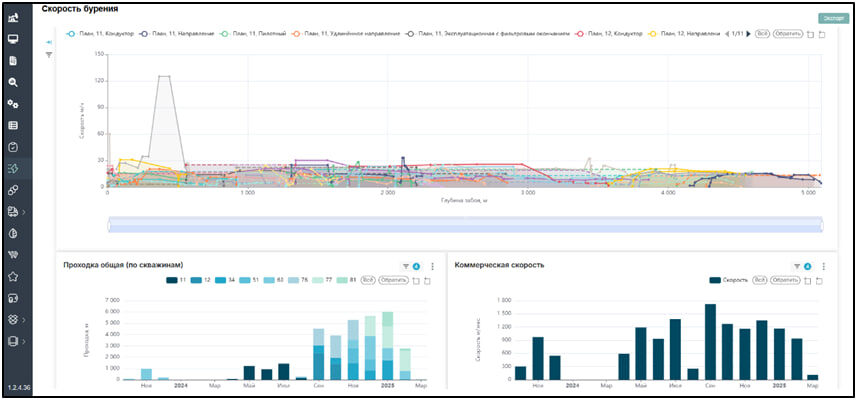Click Обратить button in Коммерческая скорость legend

pyautogui.click(x=783, y=280)
